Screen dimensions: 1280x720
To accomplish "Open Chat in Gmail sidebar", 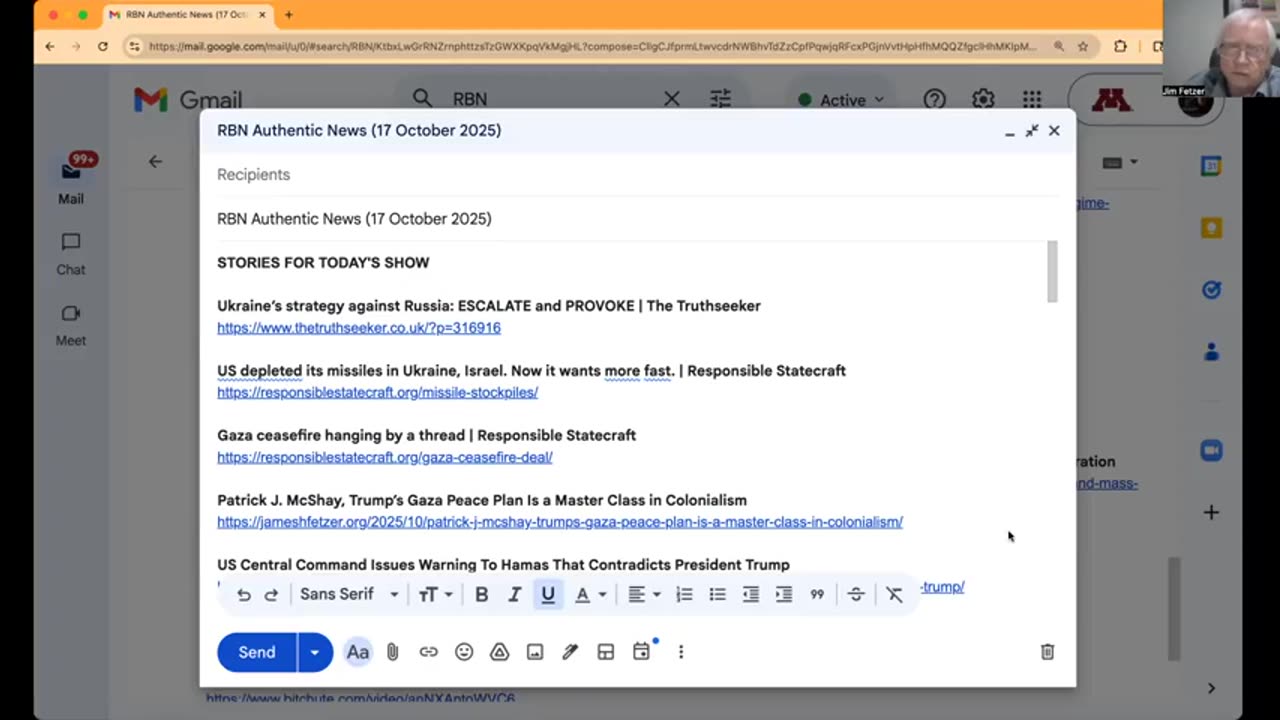I will 70,254.
